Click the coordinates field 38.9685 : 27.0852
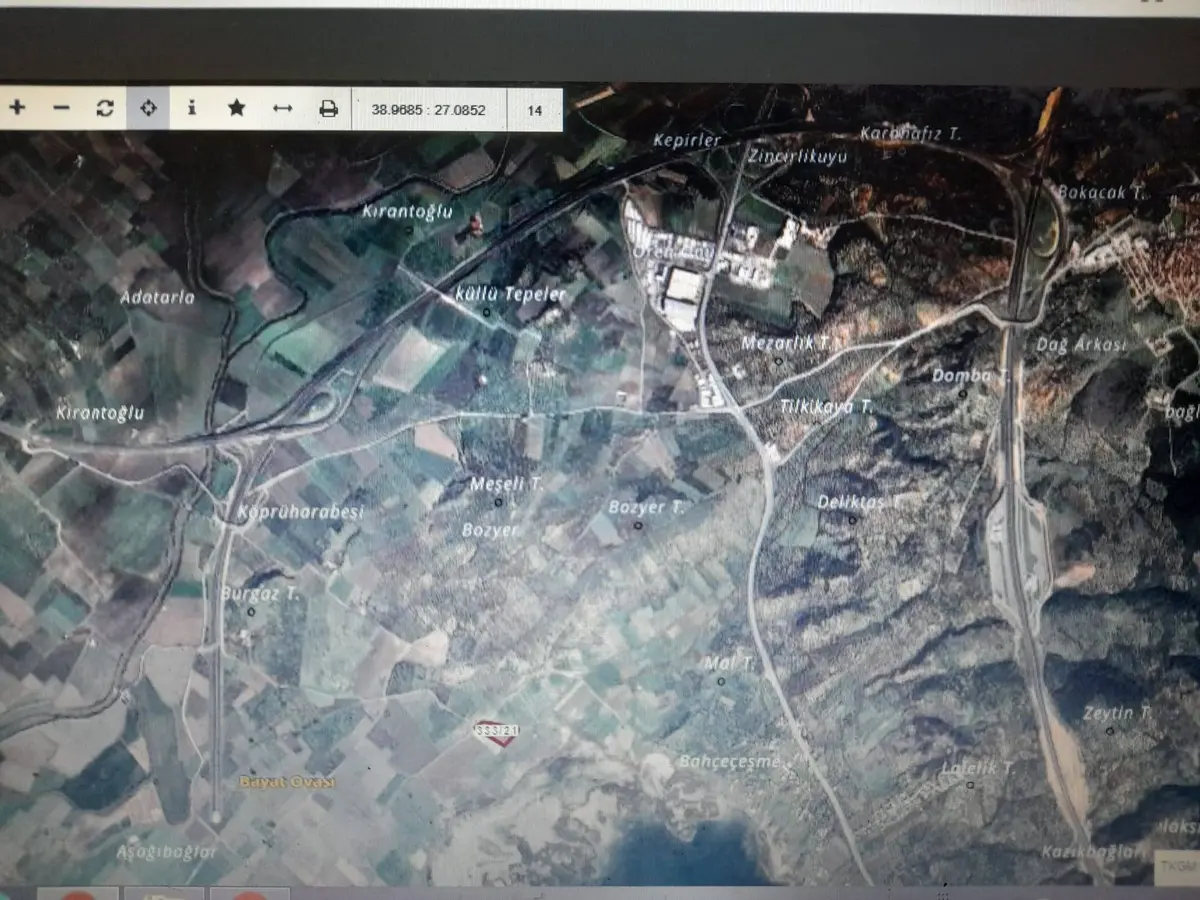This screenshot has height=900, width=1200. [x=429, y=110]
